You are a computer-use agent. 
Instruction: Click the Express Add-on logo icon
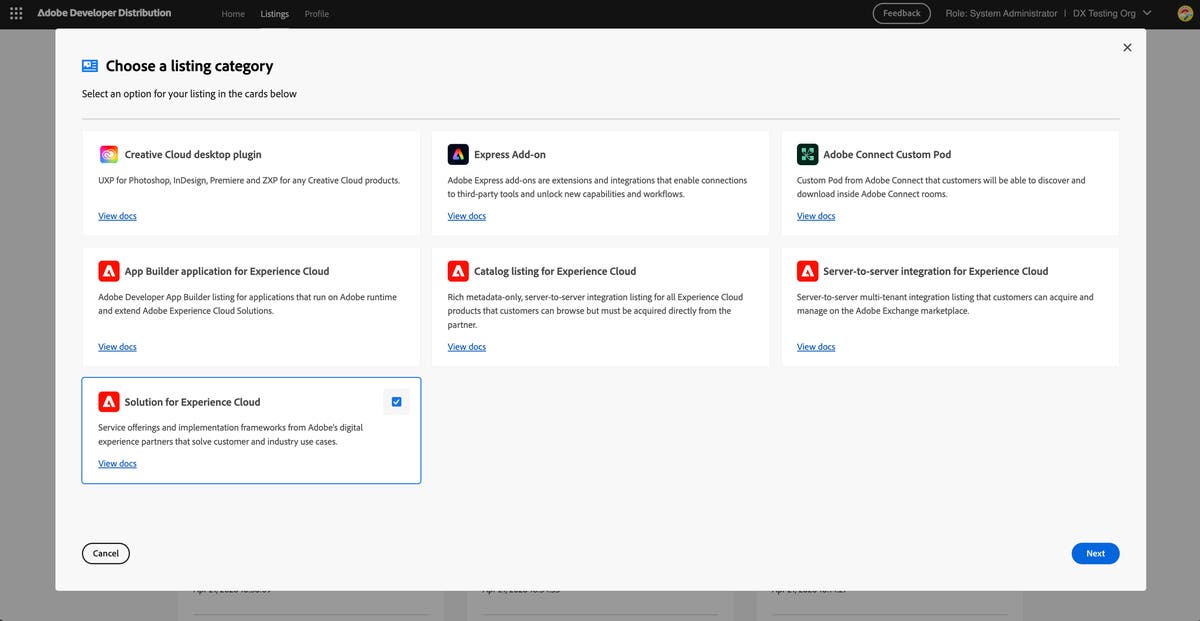click(458, 155)
